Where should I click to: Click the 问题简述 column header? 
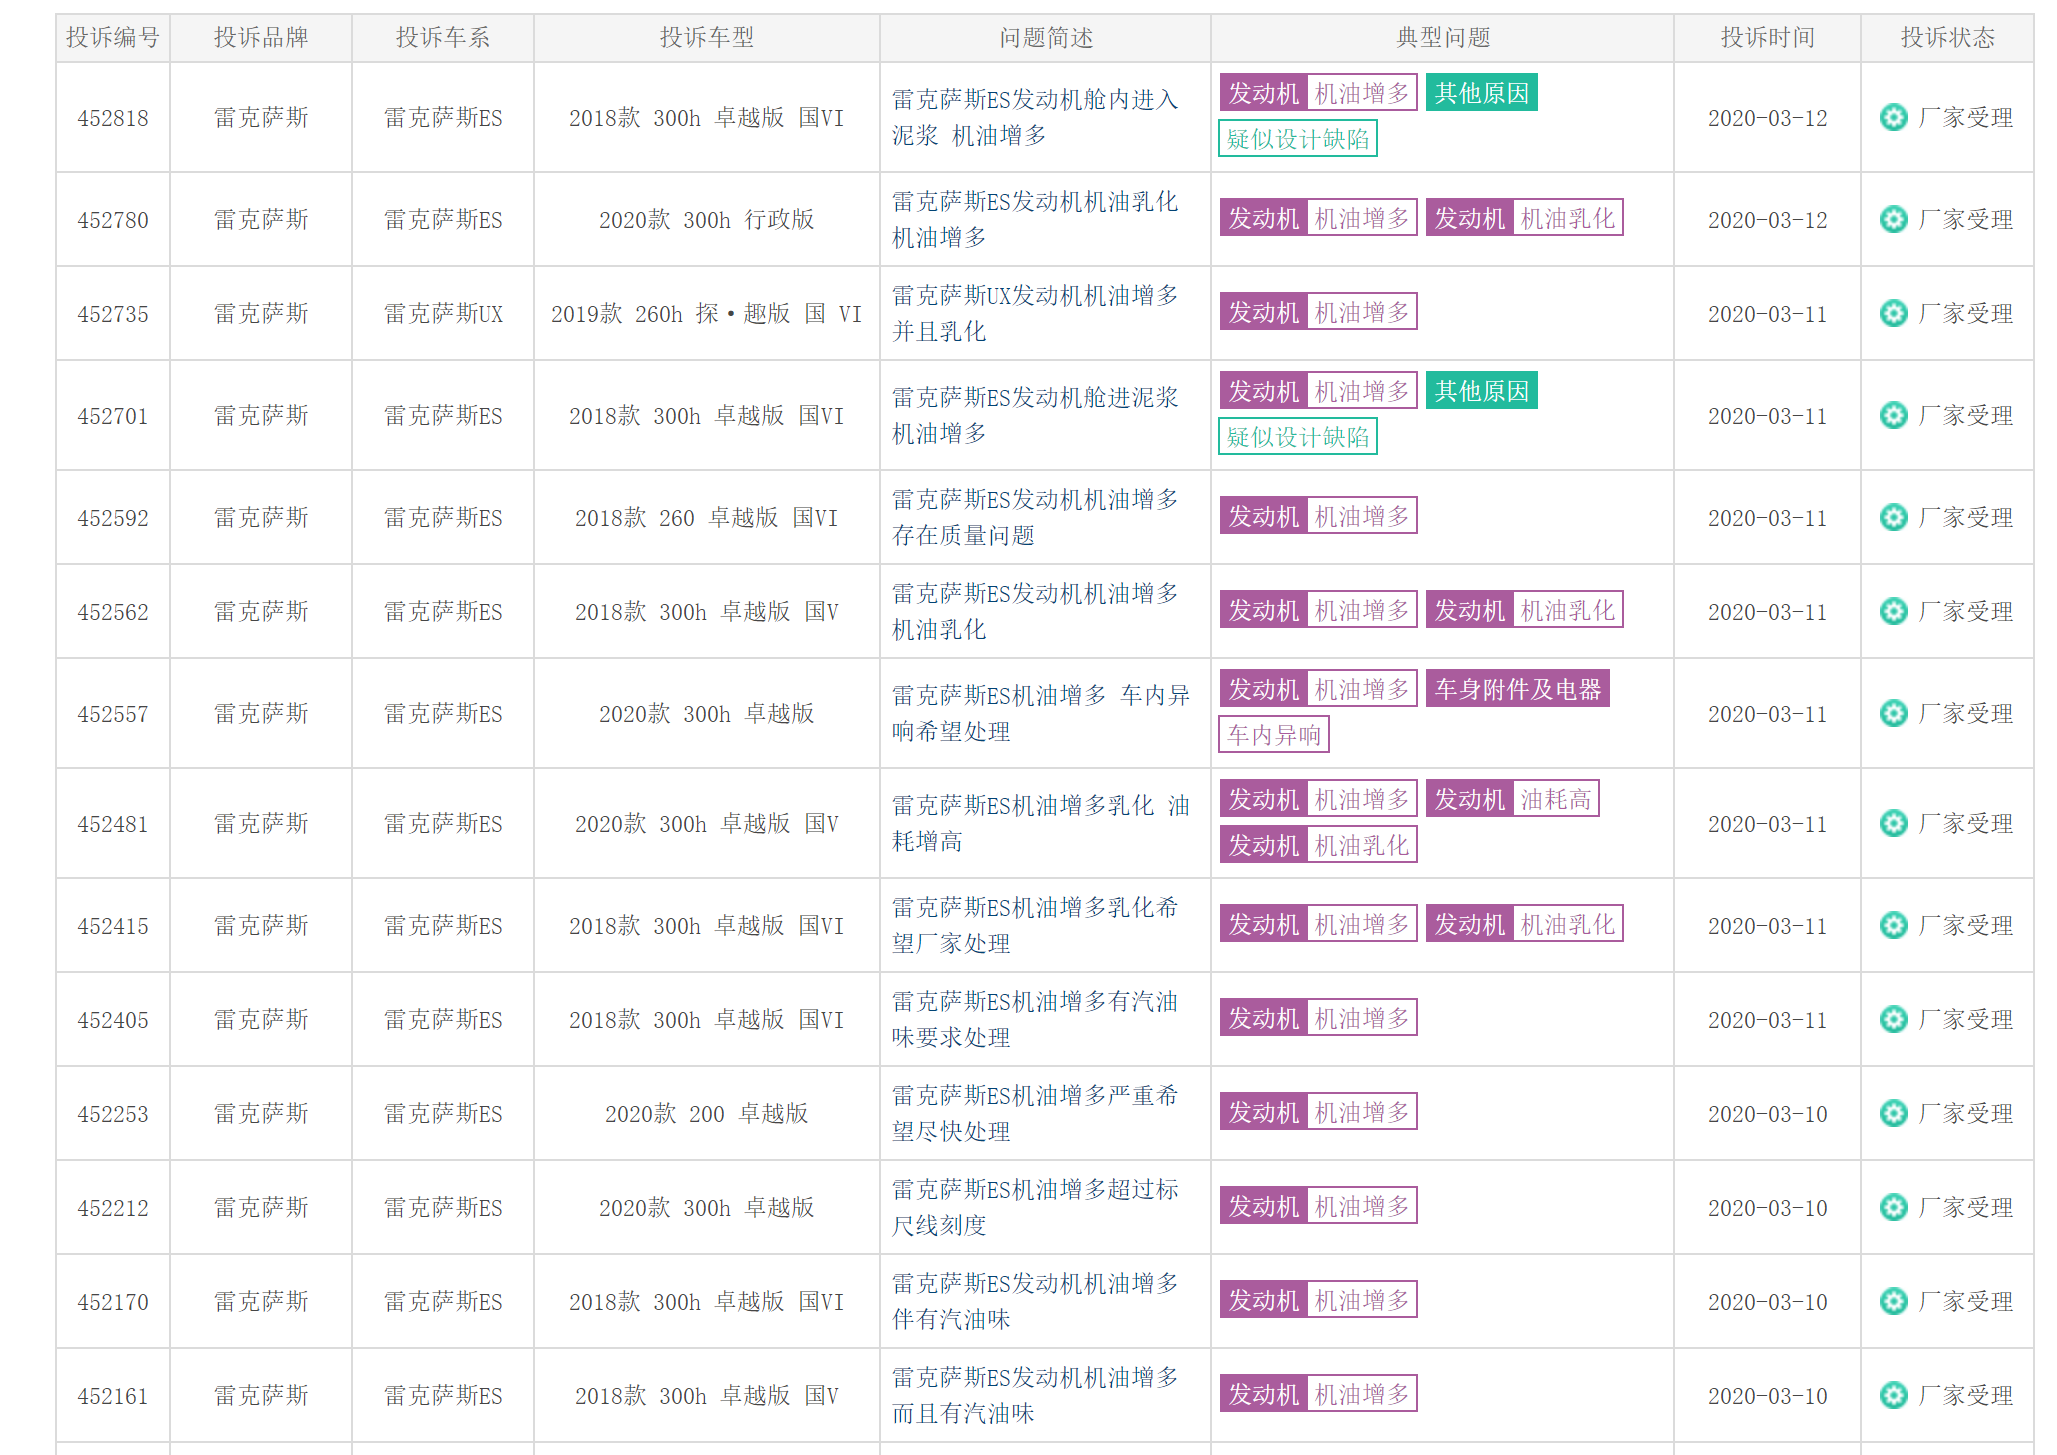1046,38
